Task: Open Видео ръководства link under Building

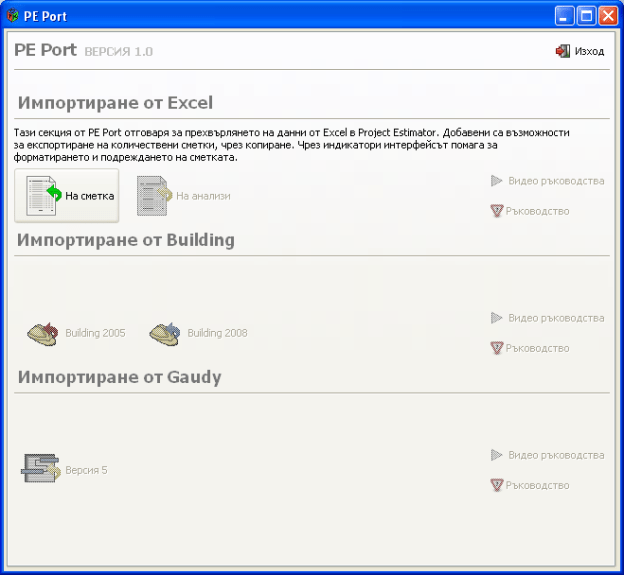Action: pyautogui.click(x=555, y=318)
